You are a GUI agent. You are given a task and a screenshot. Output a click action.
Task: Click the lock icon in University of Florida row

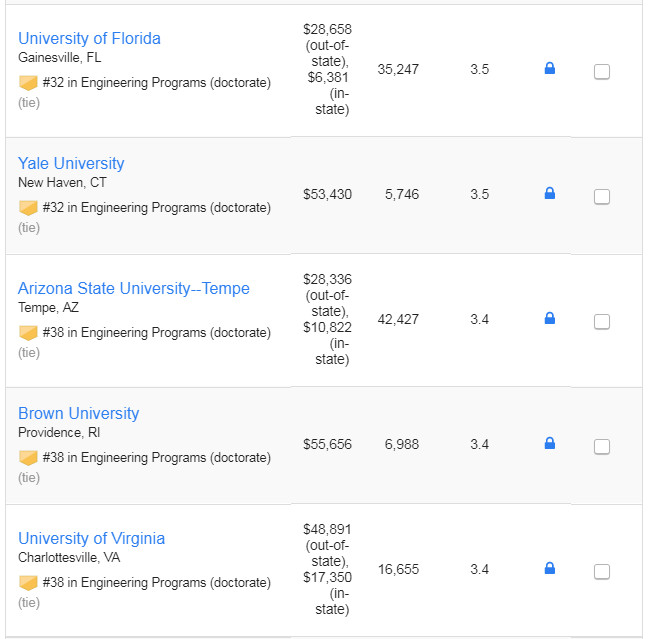click(x=549, y=68)
